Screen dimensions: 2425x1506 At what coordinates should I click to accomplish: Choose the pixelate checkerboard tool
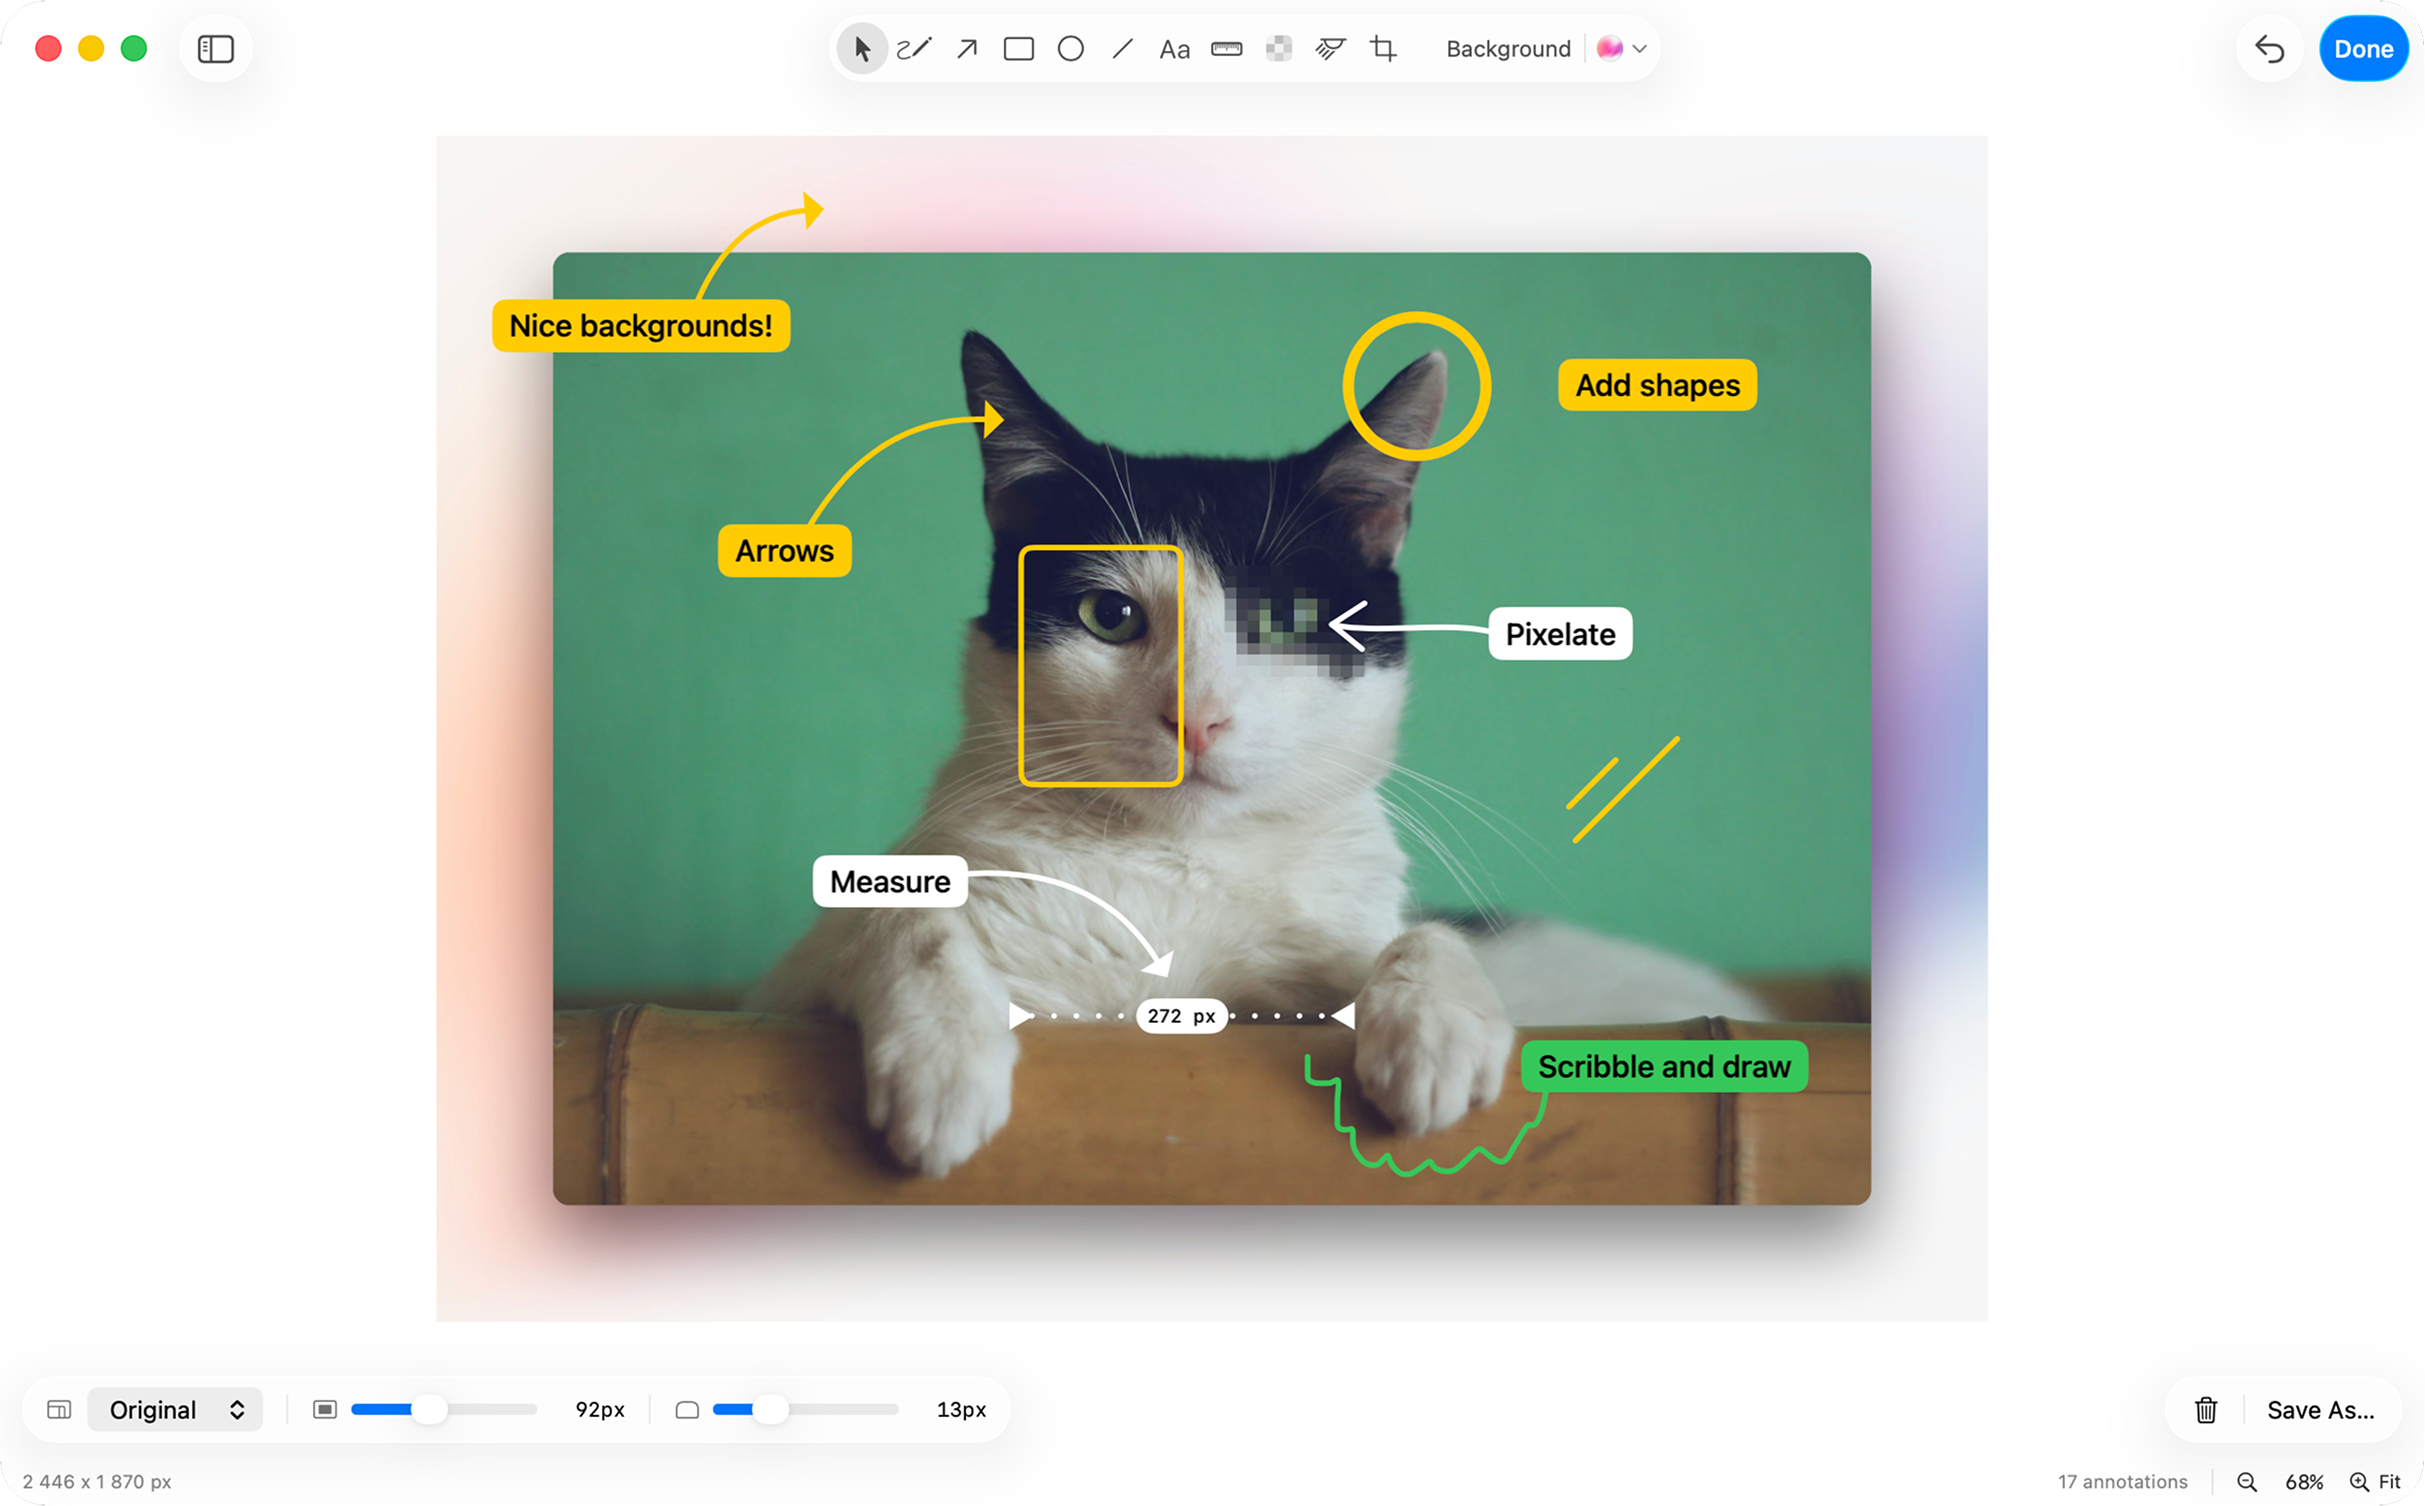pyautogui.click(x=1278, y=49)
